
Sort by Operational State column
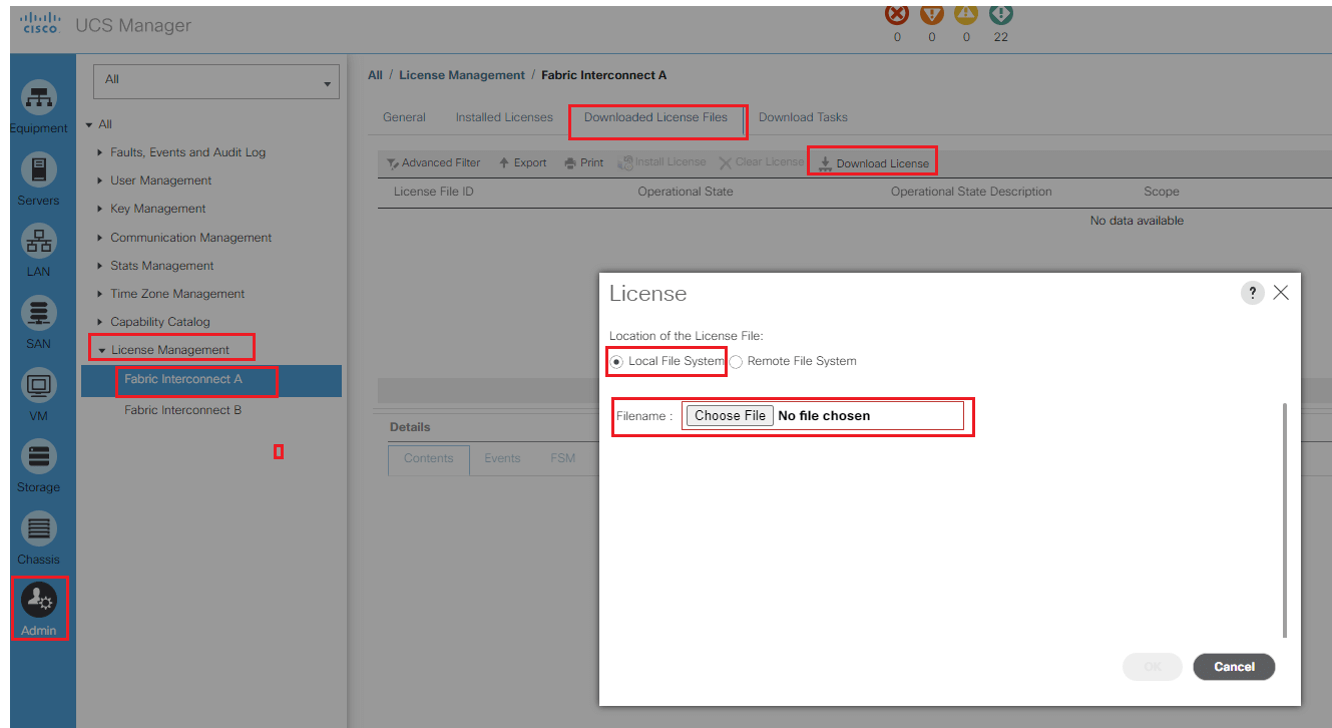[685, 191]
